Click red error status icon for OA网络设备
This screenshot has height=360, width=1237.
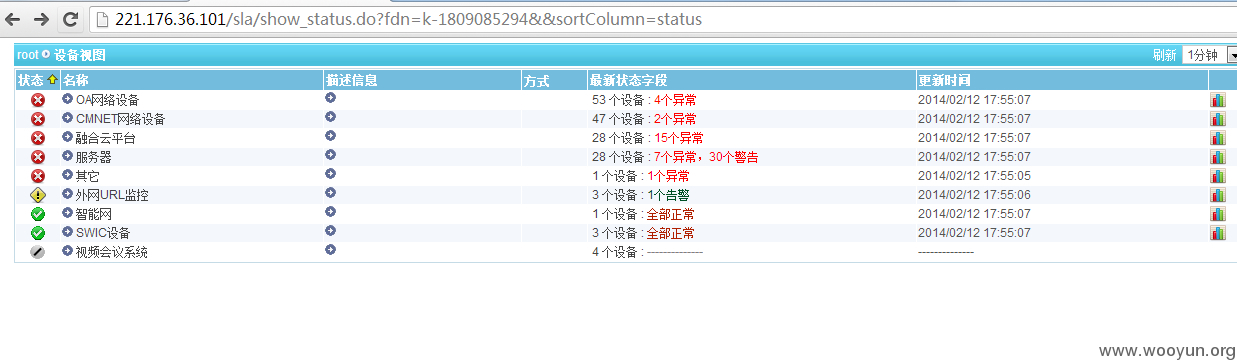[38, 99]
